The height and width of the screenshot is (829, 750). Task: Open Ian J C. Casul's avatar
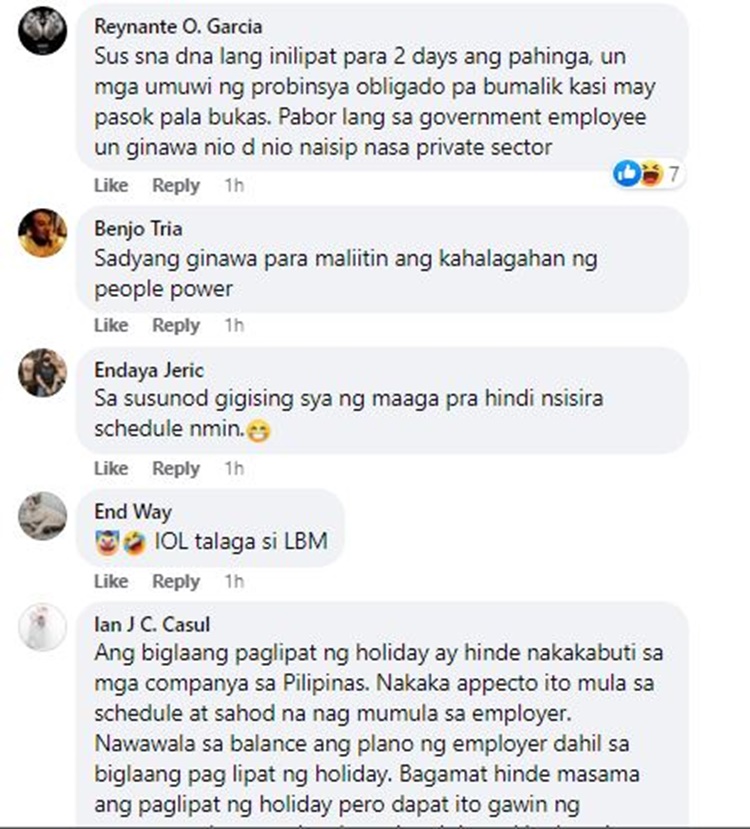(42, 627)
